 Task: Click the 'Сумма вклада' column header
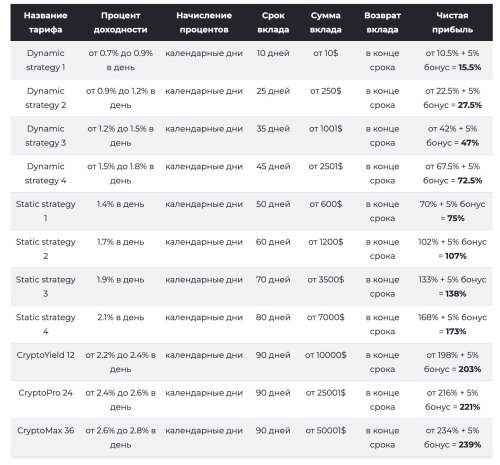click(325, 23)
